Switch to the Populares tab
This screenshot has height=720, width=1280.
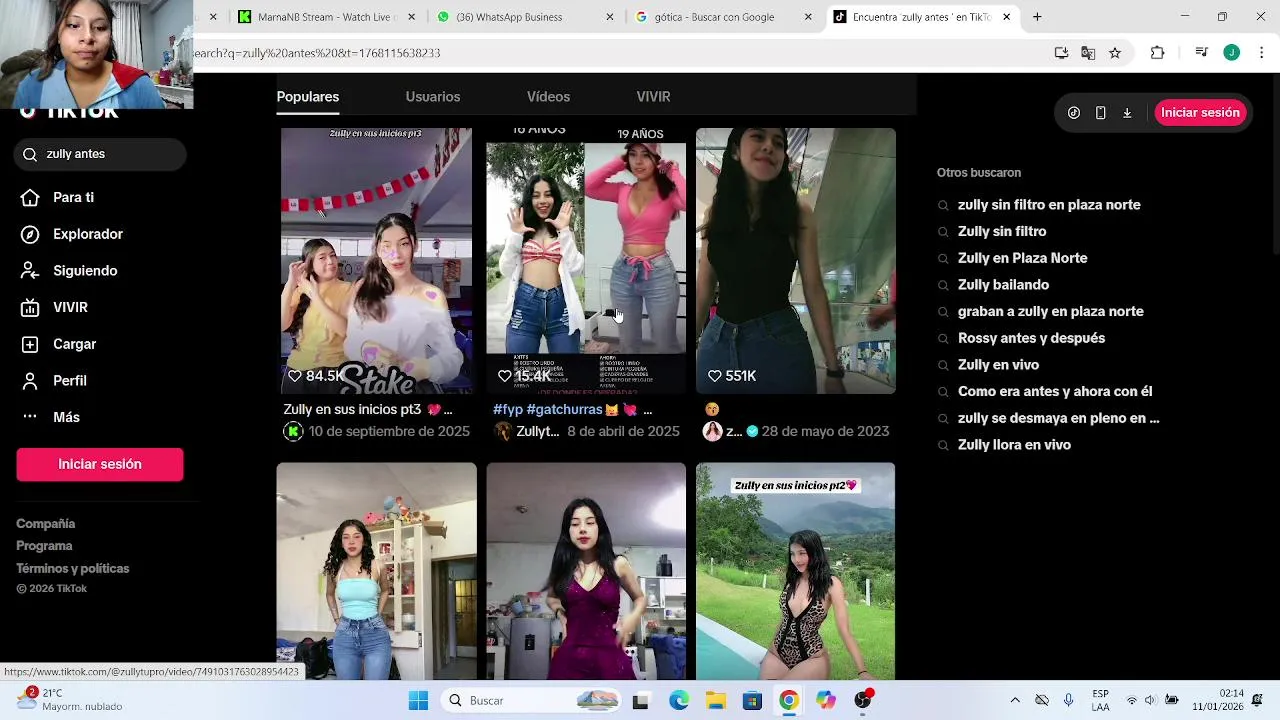[x=308, y=97]
